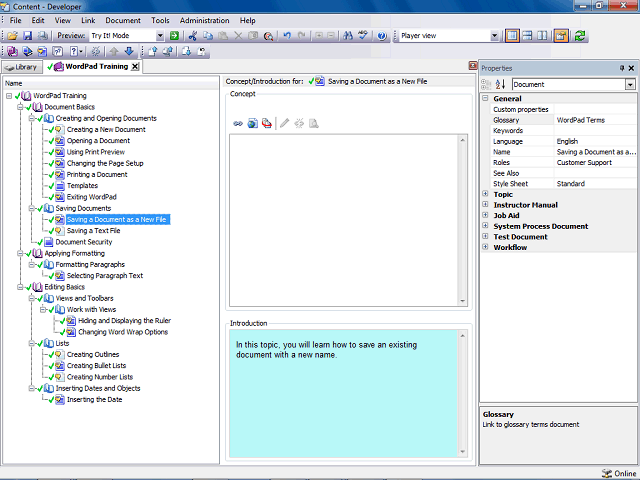
Task: Click the Alphabetical sort icon in Properties
Action: click(x=500, y=84)
